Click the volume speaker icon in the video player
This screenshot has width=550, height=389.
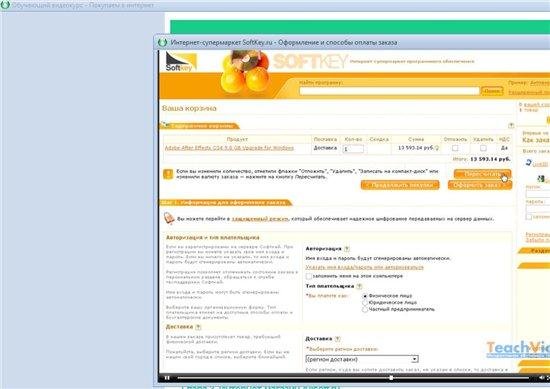[541, 378]
